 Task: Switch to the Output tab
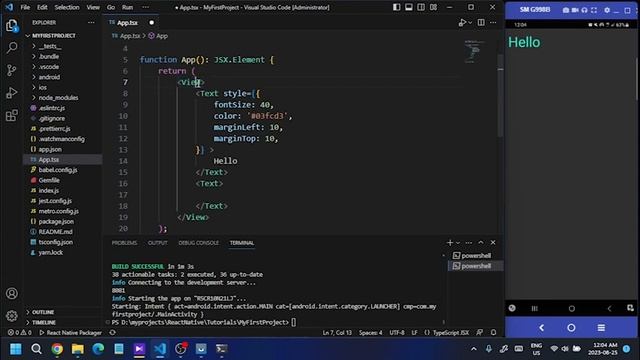coord(158,243)
